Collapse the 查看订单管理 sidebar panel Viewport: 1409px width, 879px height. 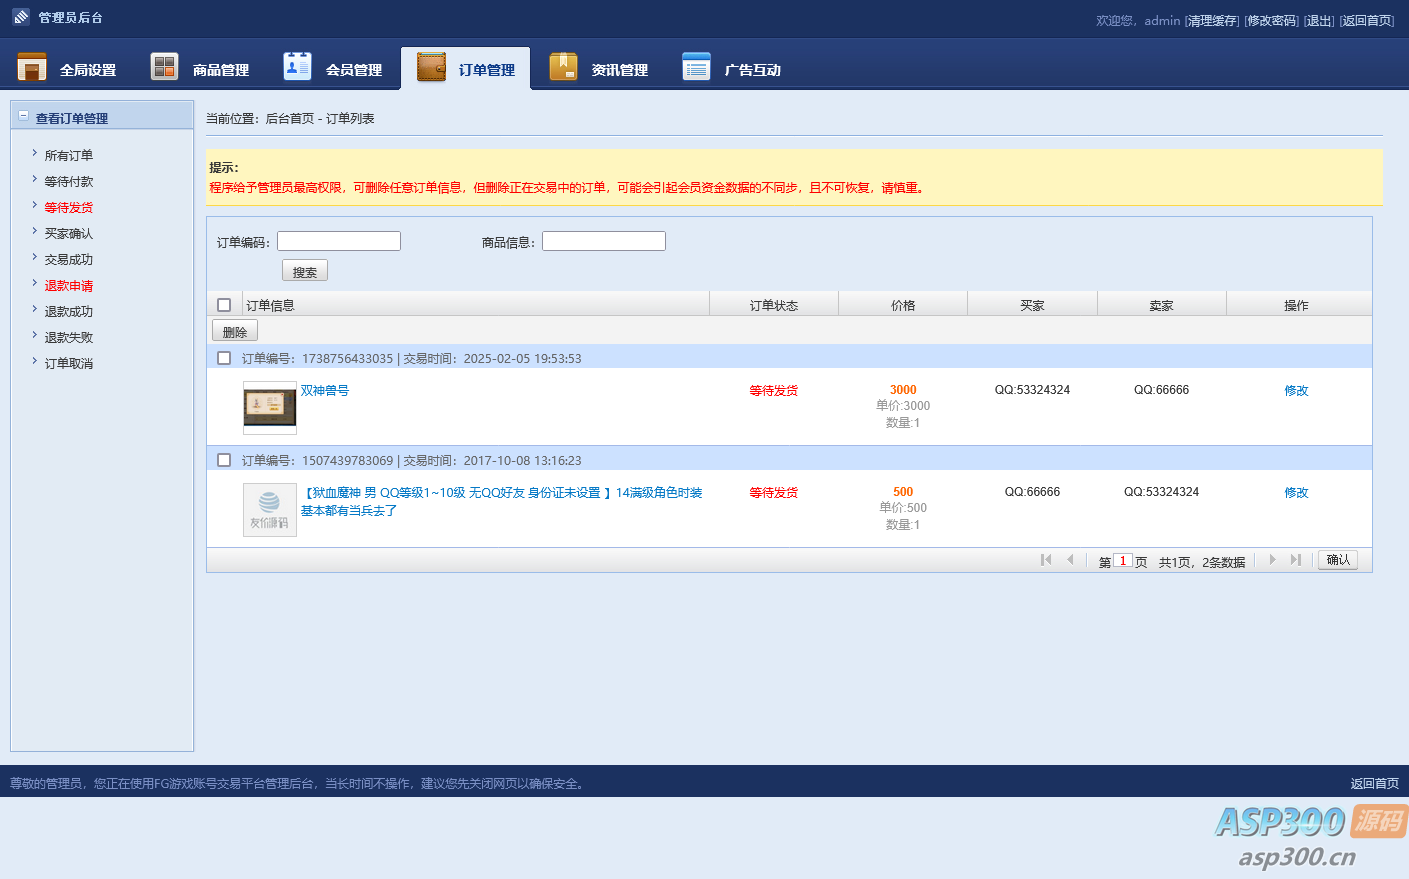(24, 116)
